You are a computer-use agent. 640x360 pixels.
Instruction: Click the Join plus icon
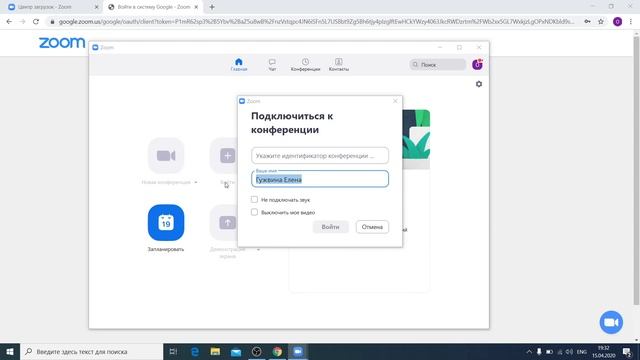(x=227, y=156)
